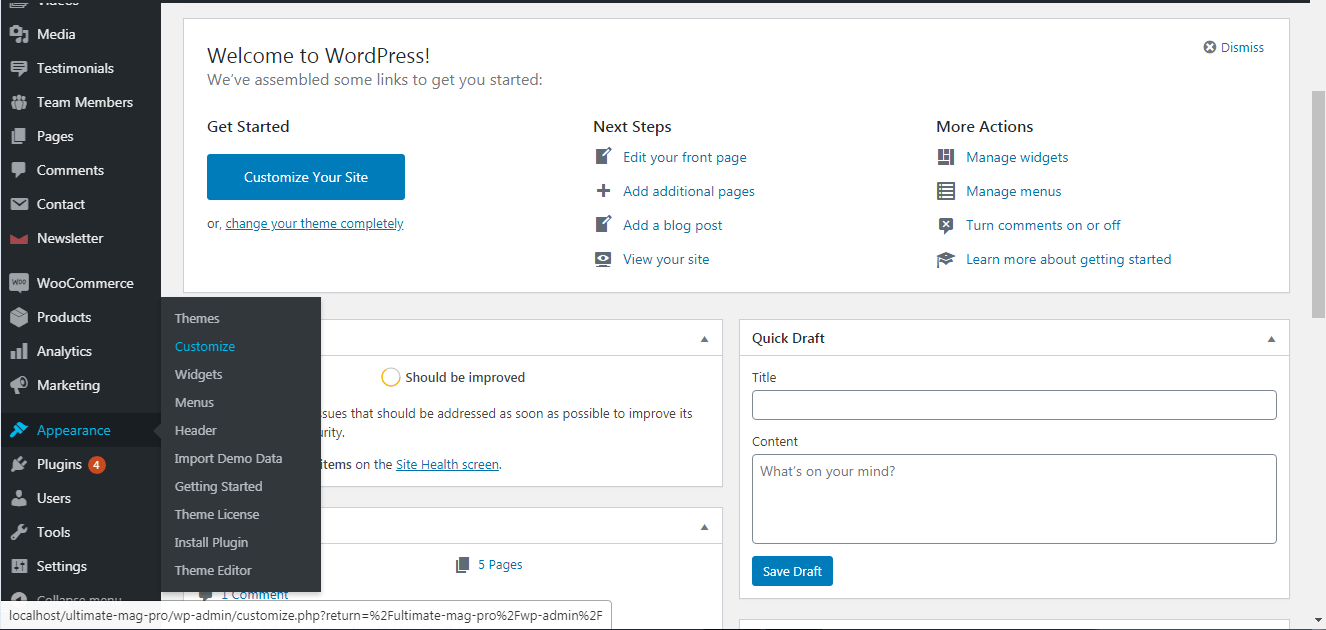1326x630 pixels.
Task: Click the WooCommerce sidebar icon
Action: point(18,283)
